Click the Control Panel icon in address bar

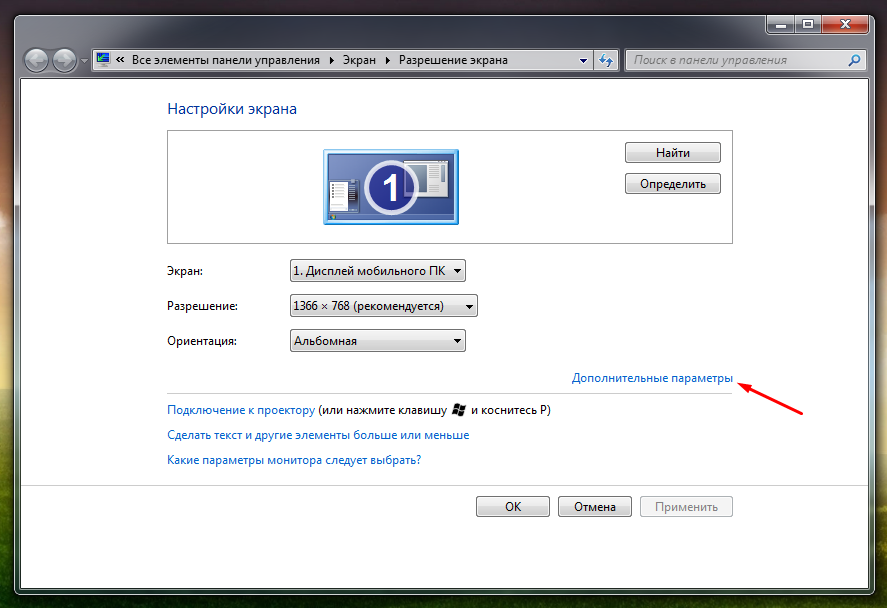pyautogui.click(x=103, y=59)
